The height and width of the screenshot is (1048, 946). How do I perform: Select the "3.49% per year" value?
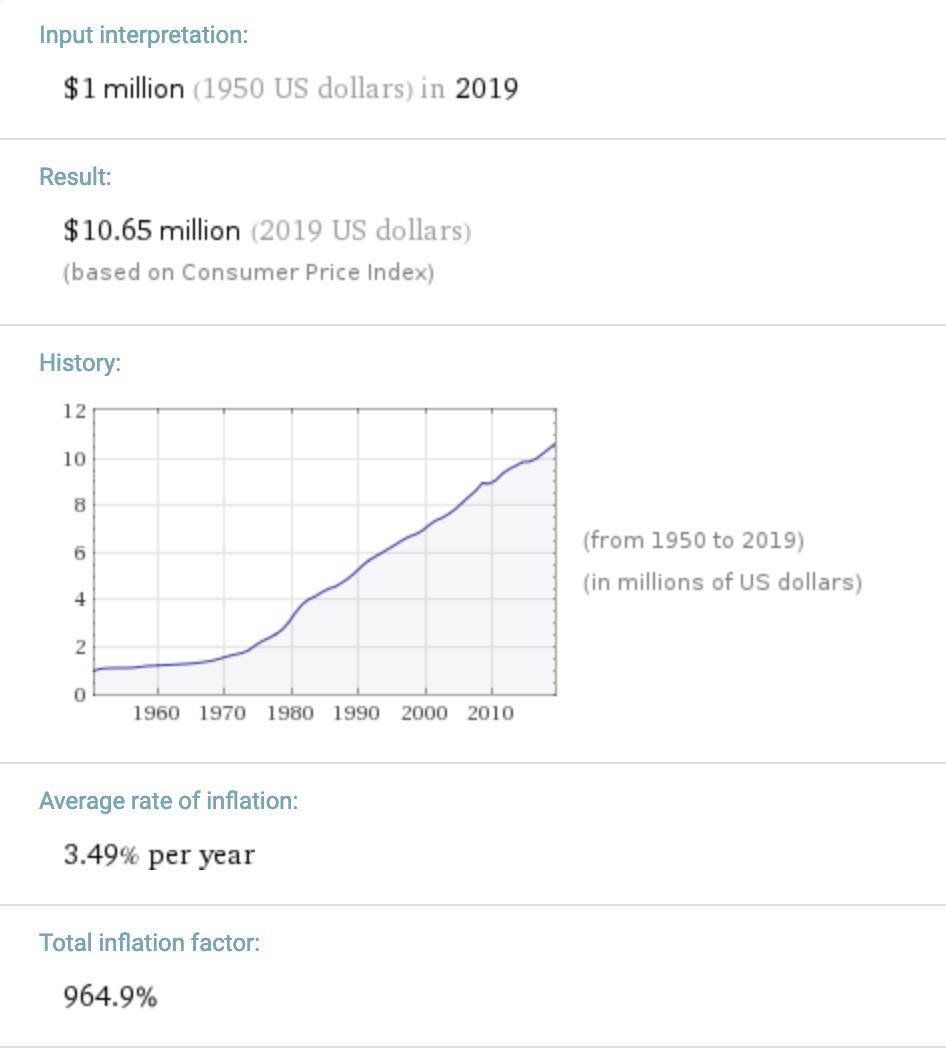(x=159, y=856)
